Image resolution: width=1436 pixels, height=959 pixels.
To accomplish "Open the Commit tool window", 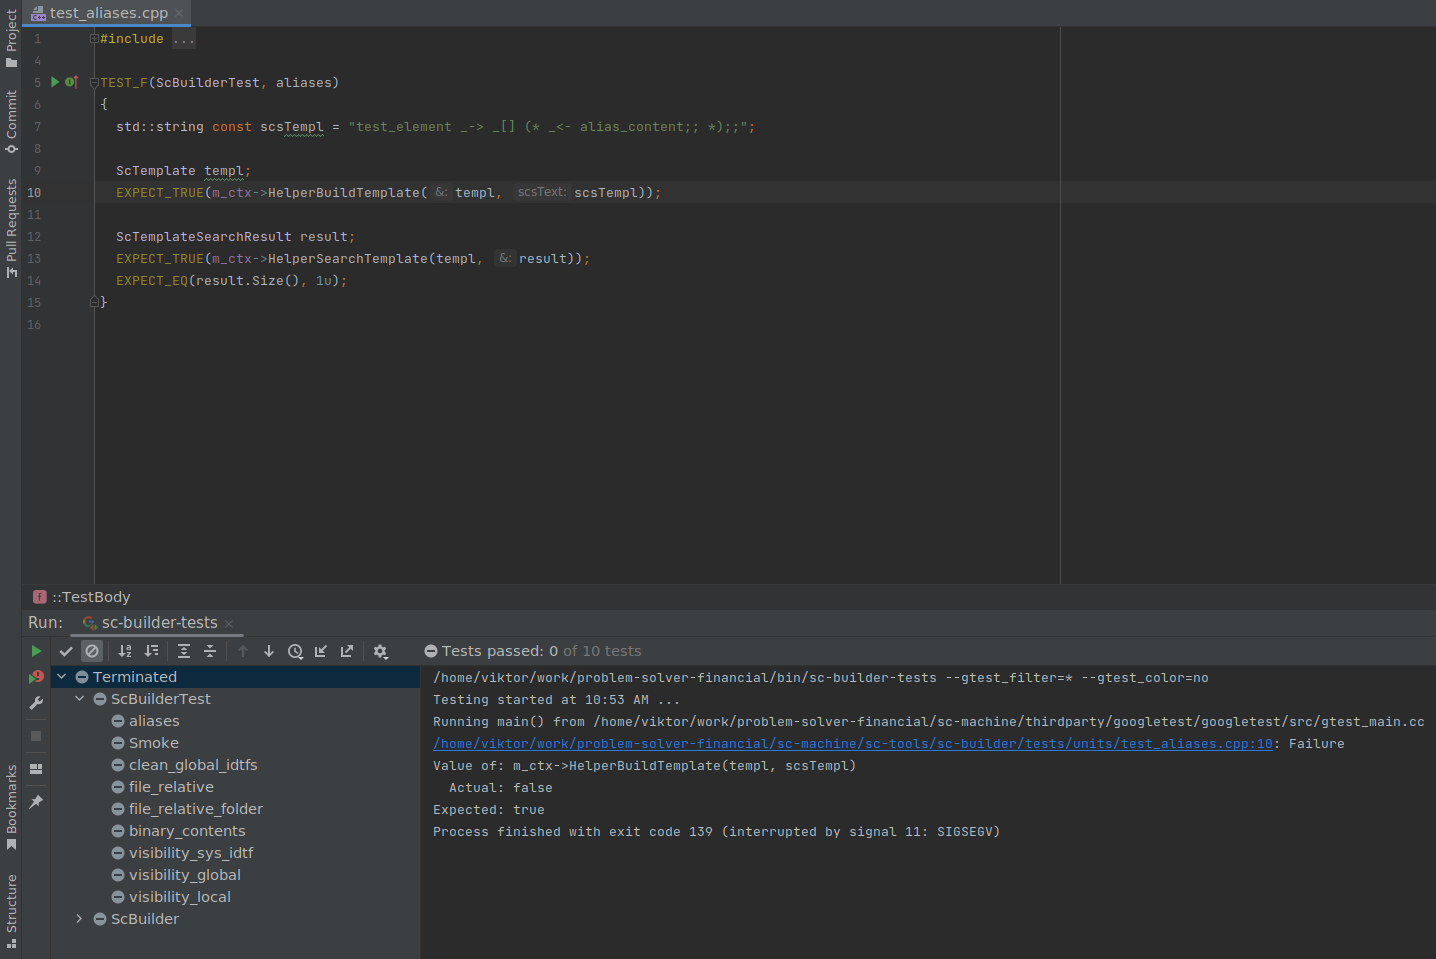I will tap(11, 121).
